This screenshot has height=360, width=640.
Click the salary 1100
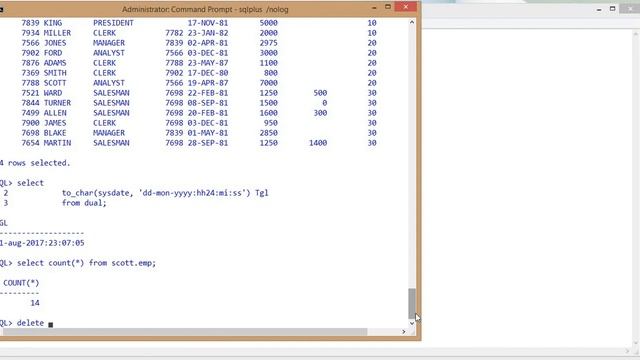tap(269, 63)
